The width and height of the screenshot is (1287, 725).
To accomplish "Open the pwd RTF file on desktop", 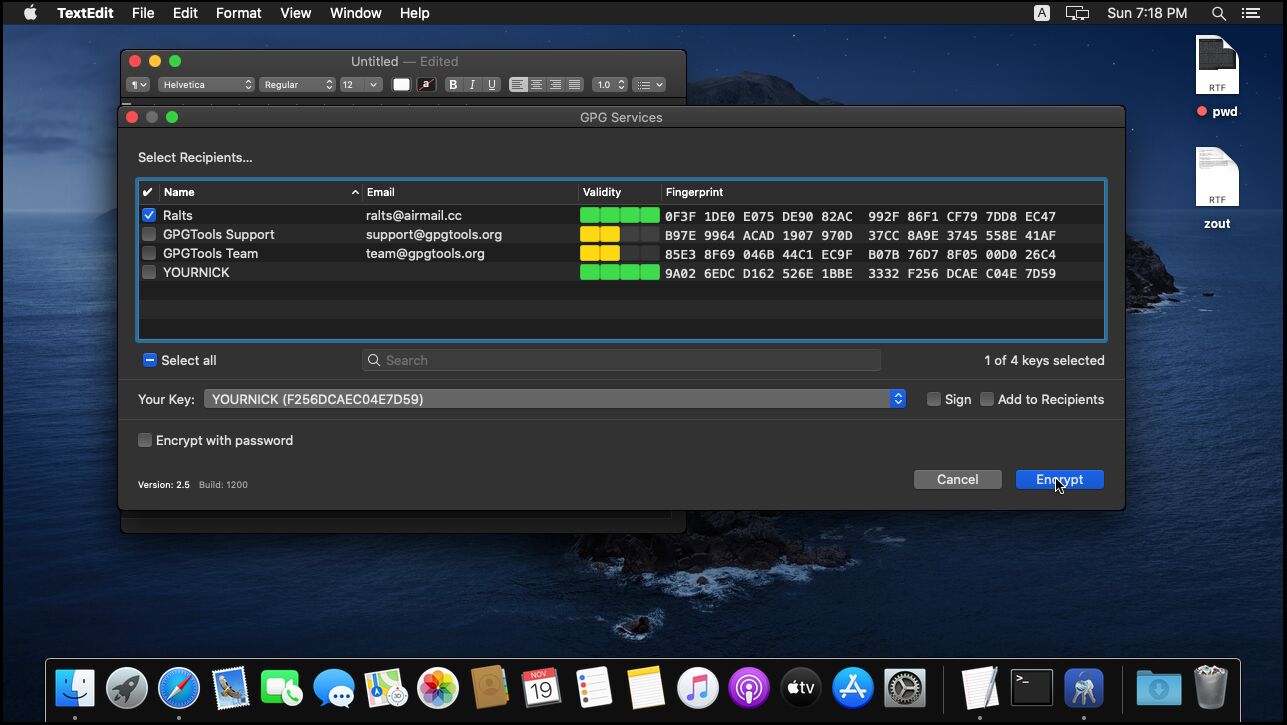I will pyautogui.click(x=1217, y=66).
